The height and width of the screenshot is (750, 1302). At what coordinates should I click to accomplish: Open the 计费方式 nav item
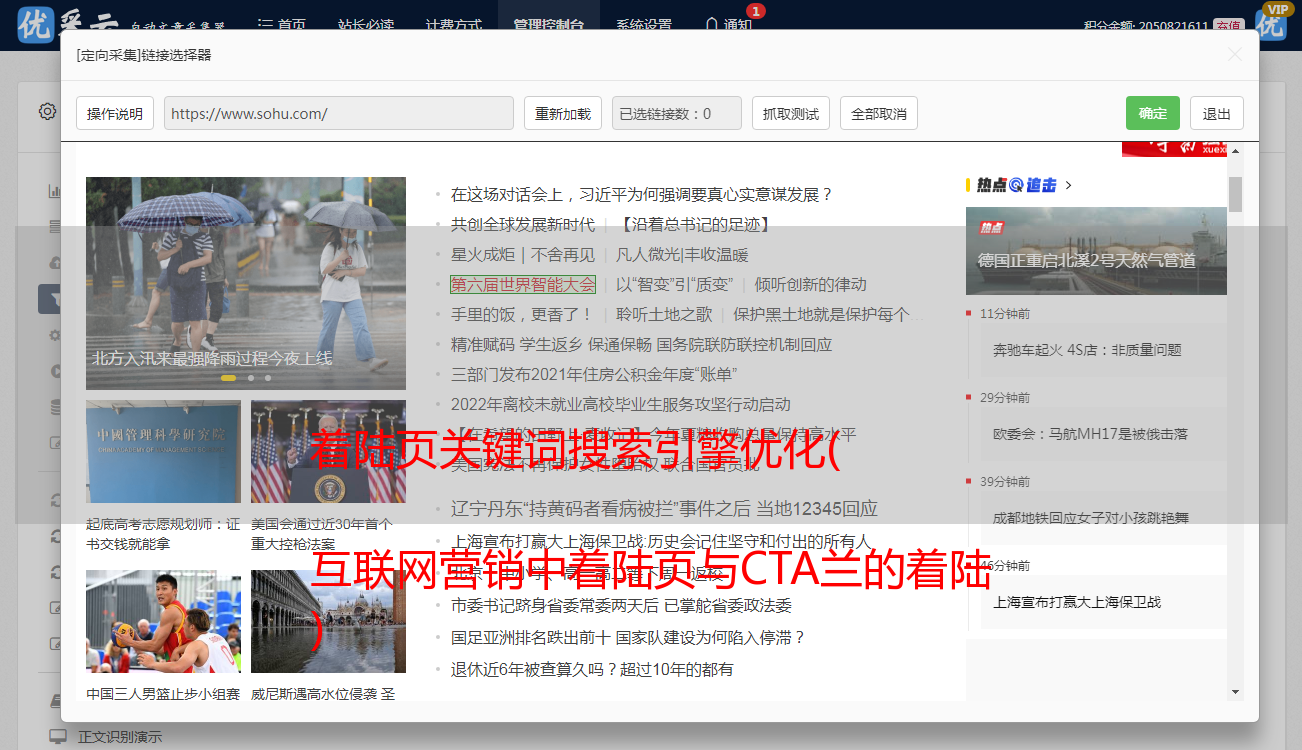453,24
